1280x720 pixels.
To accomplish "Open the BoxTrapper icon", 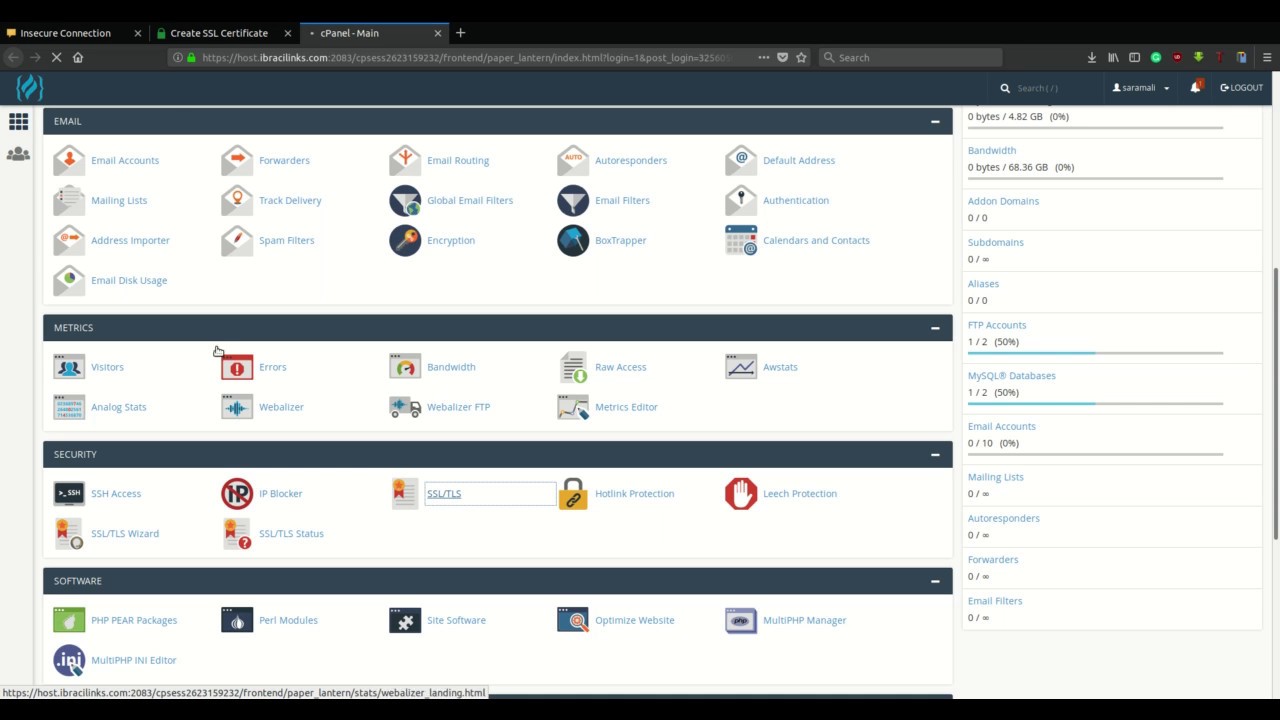I will coord(573,240).
